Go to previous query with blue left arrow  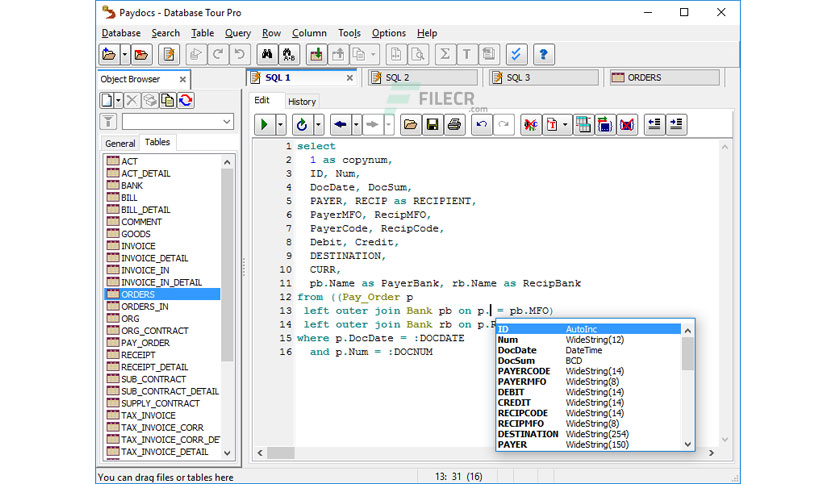(340, 125)
